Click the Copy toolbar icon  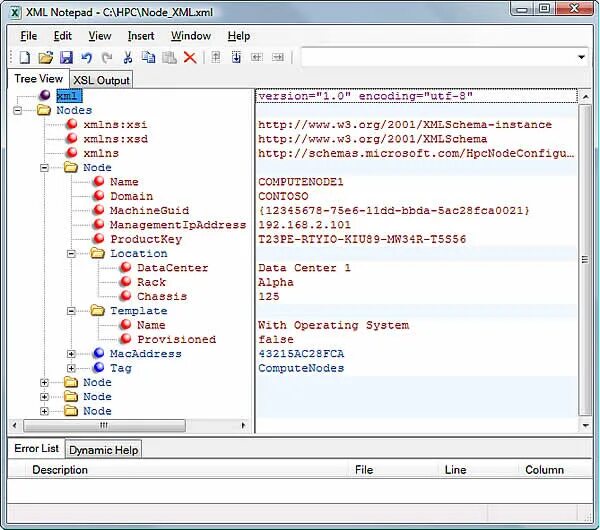coord(148,57)
